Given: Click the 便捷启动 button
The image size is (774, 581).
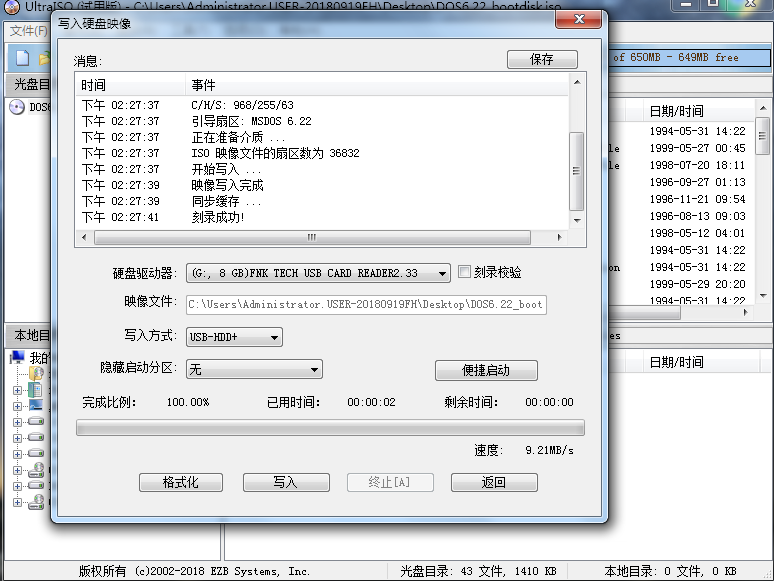Looking at the screenshot, I should [485, 370].
